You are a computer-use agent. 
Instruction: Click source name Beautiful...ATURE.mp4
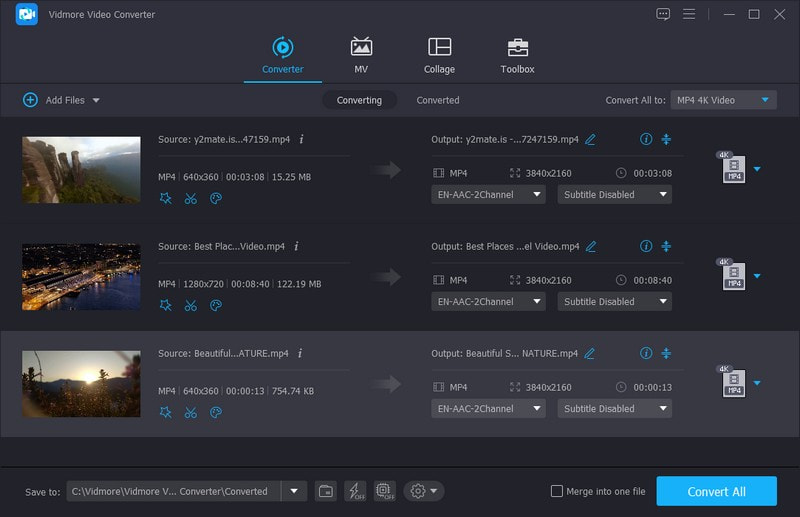click(241, 353)
